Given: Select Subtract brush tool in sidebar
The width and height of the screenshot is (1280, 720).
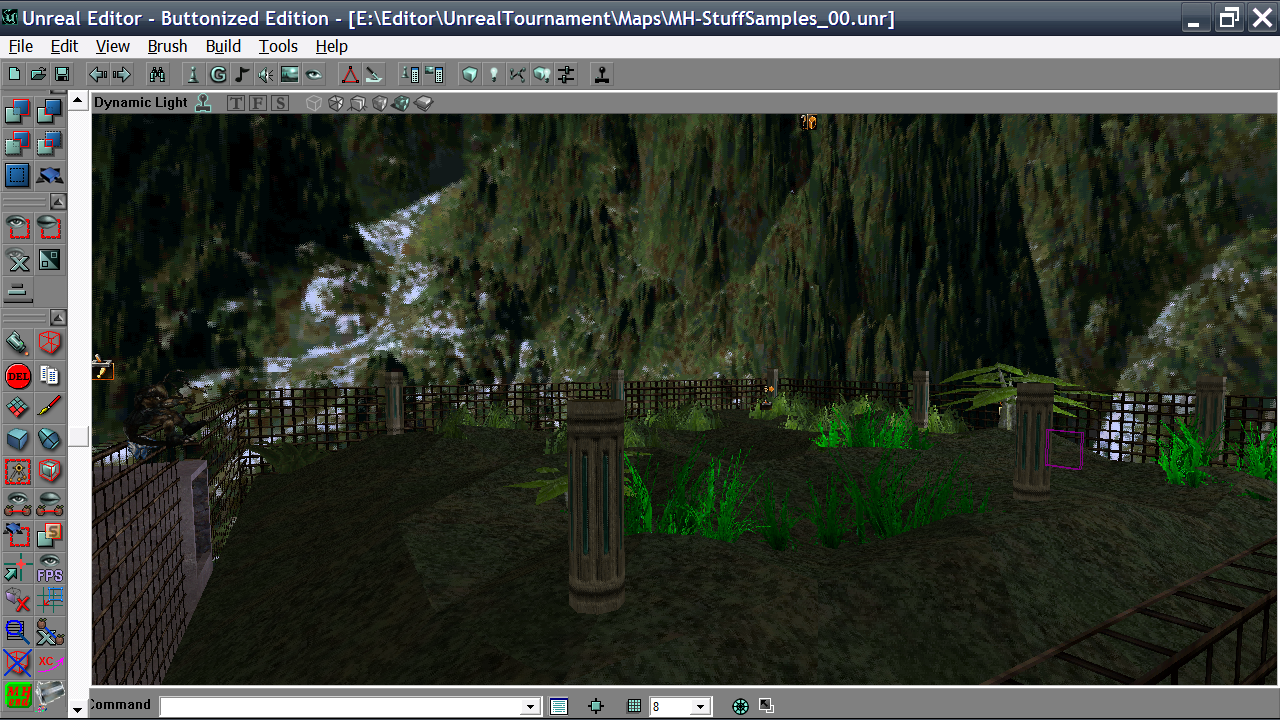Looking at the screenshot, I should [x=49, y=112].
